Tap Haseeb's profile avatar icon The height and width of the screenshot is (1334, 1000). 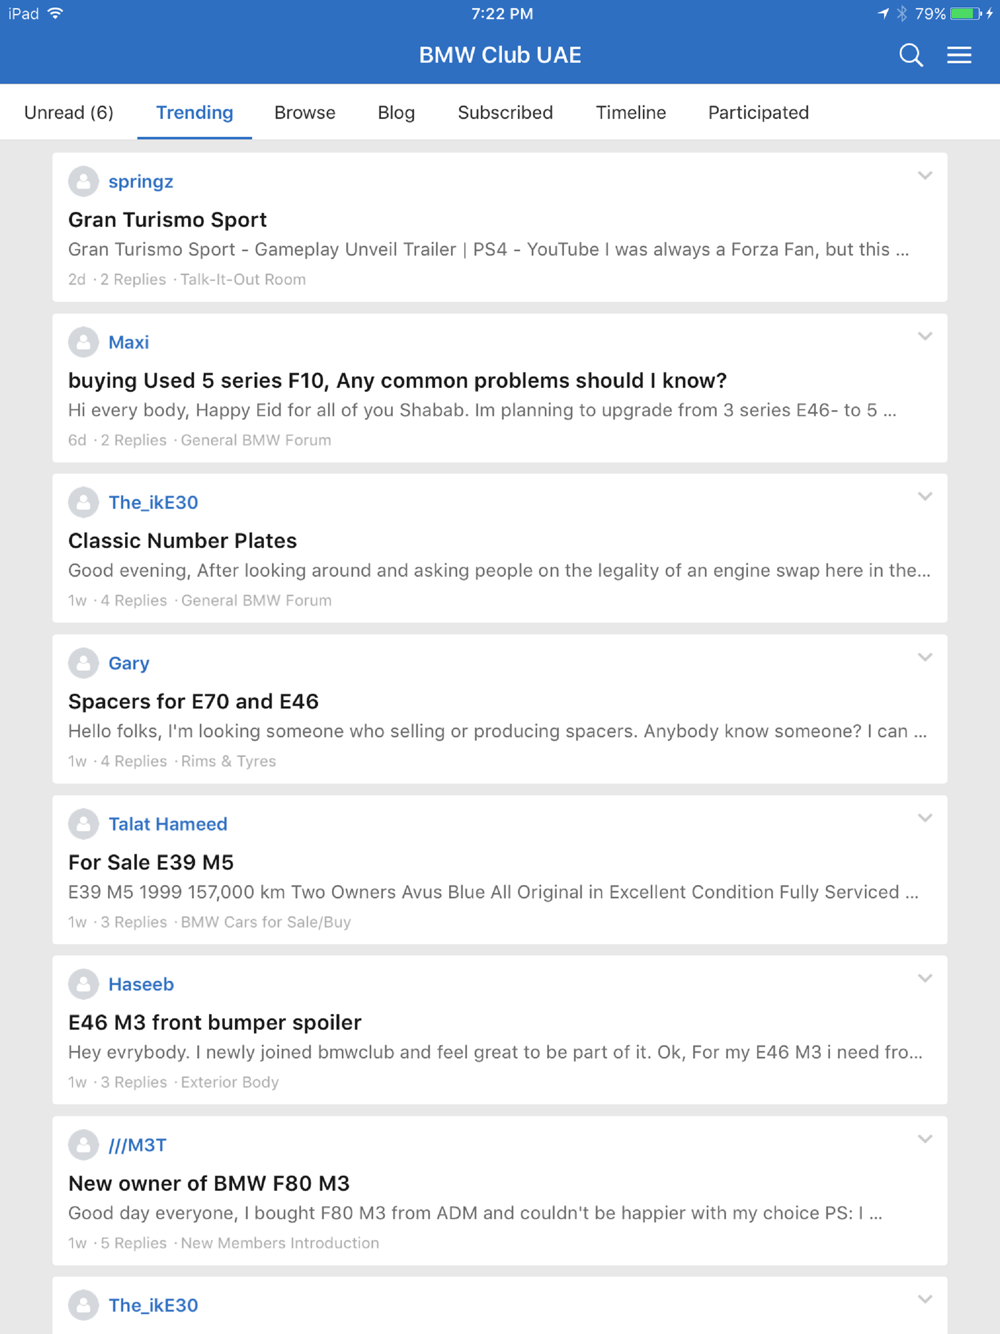[84, 984]
